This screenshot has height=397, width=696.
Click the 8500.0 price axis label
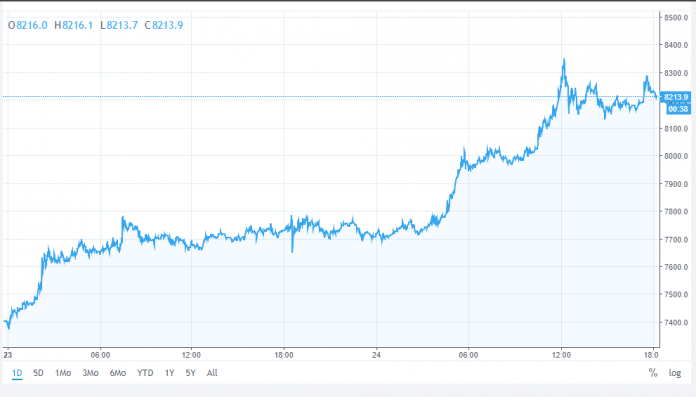tap(676, 17)
